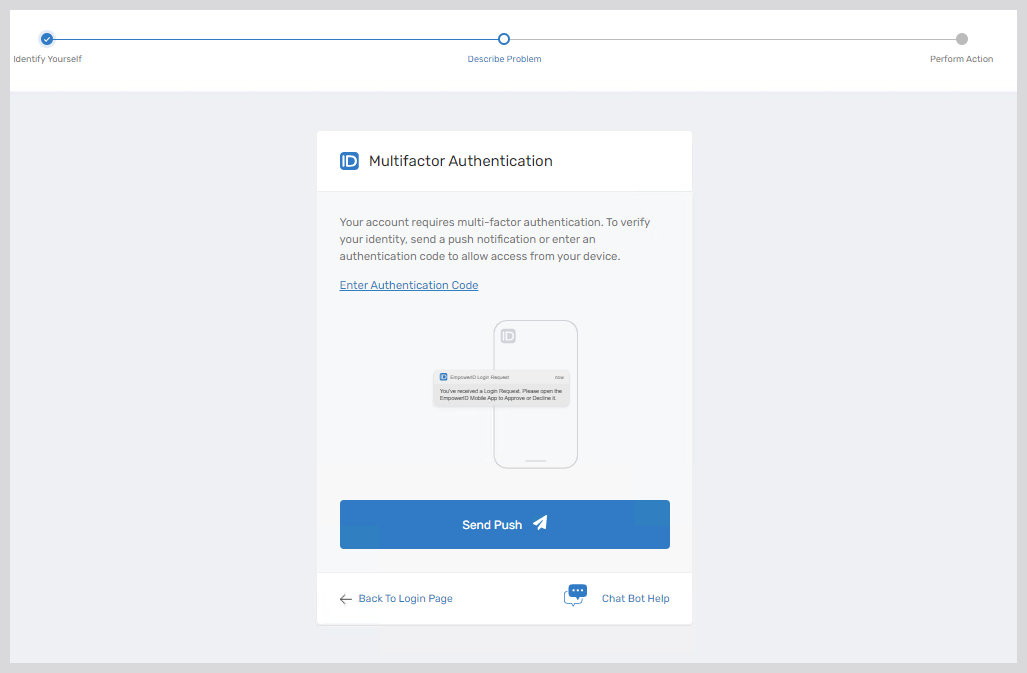This screenshot has height=673, width=1027.
Task: Select the Perform Action step label
Action: pos(961,58)
